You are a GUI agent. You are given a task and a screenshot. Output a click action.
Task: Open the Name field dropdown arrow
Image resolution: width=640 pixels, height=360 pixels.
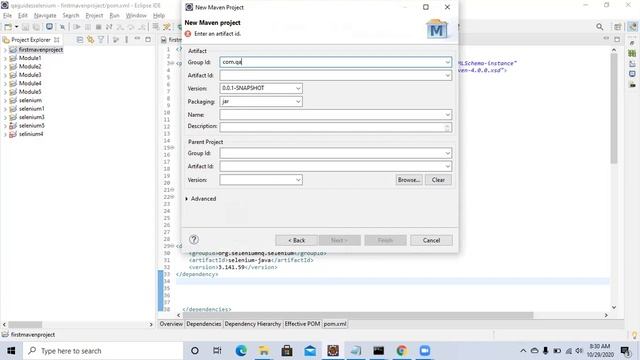(x=447, y=115)
